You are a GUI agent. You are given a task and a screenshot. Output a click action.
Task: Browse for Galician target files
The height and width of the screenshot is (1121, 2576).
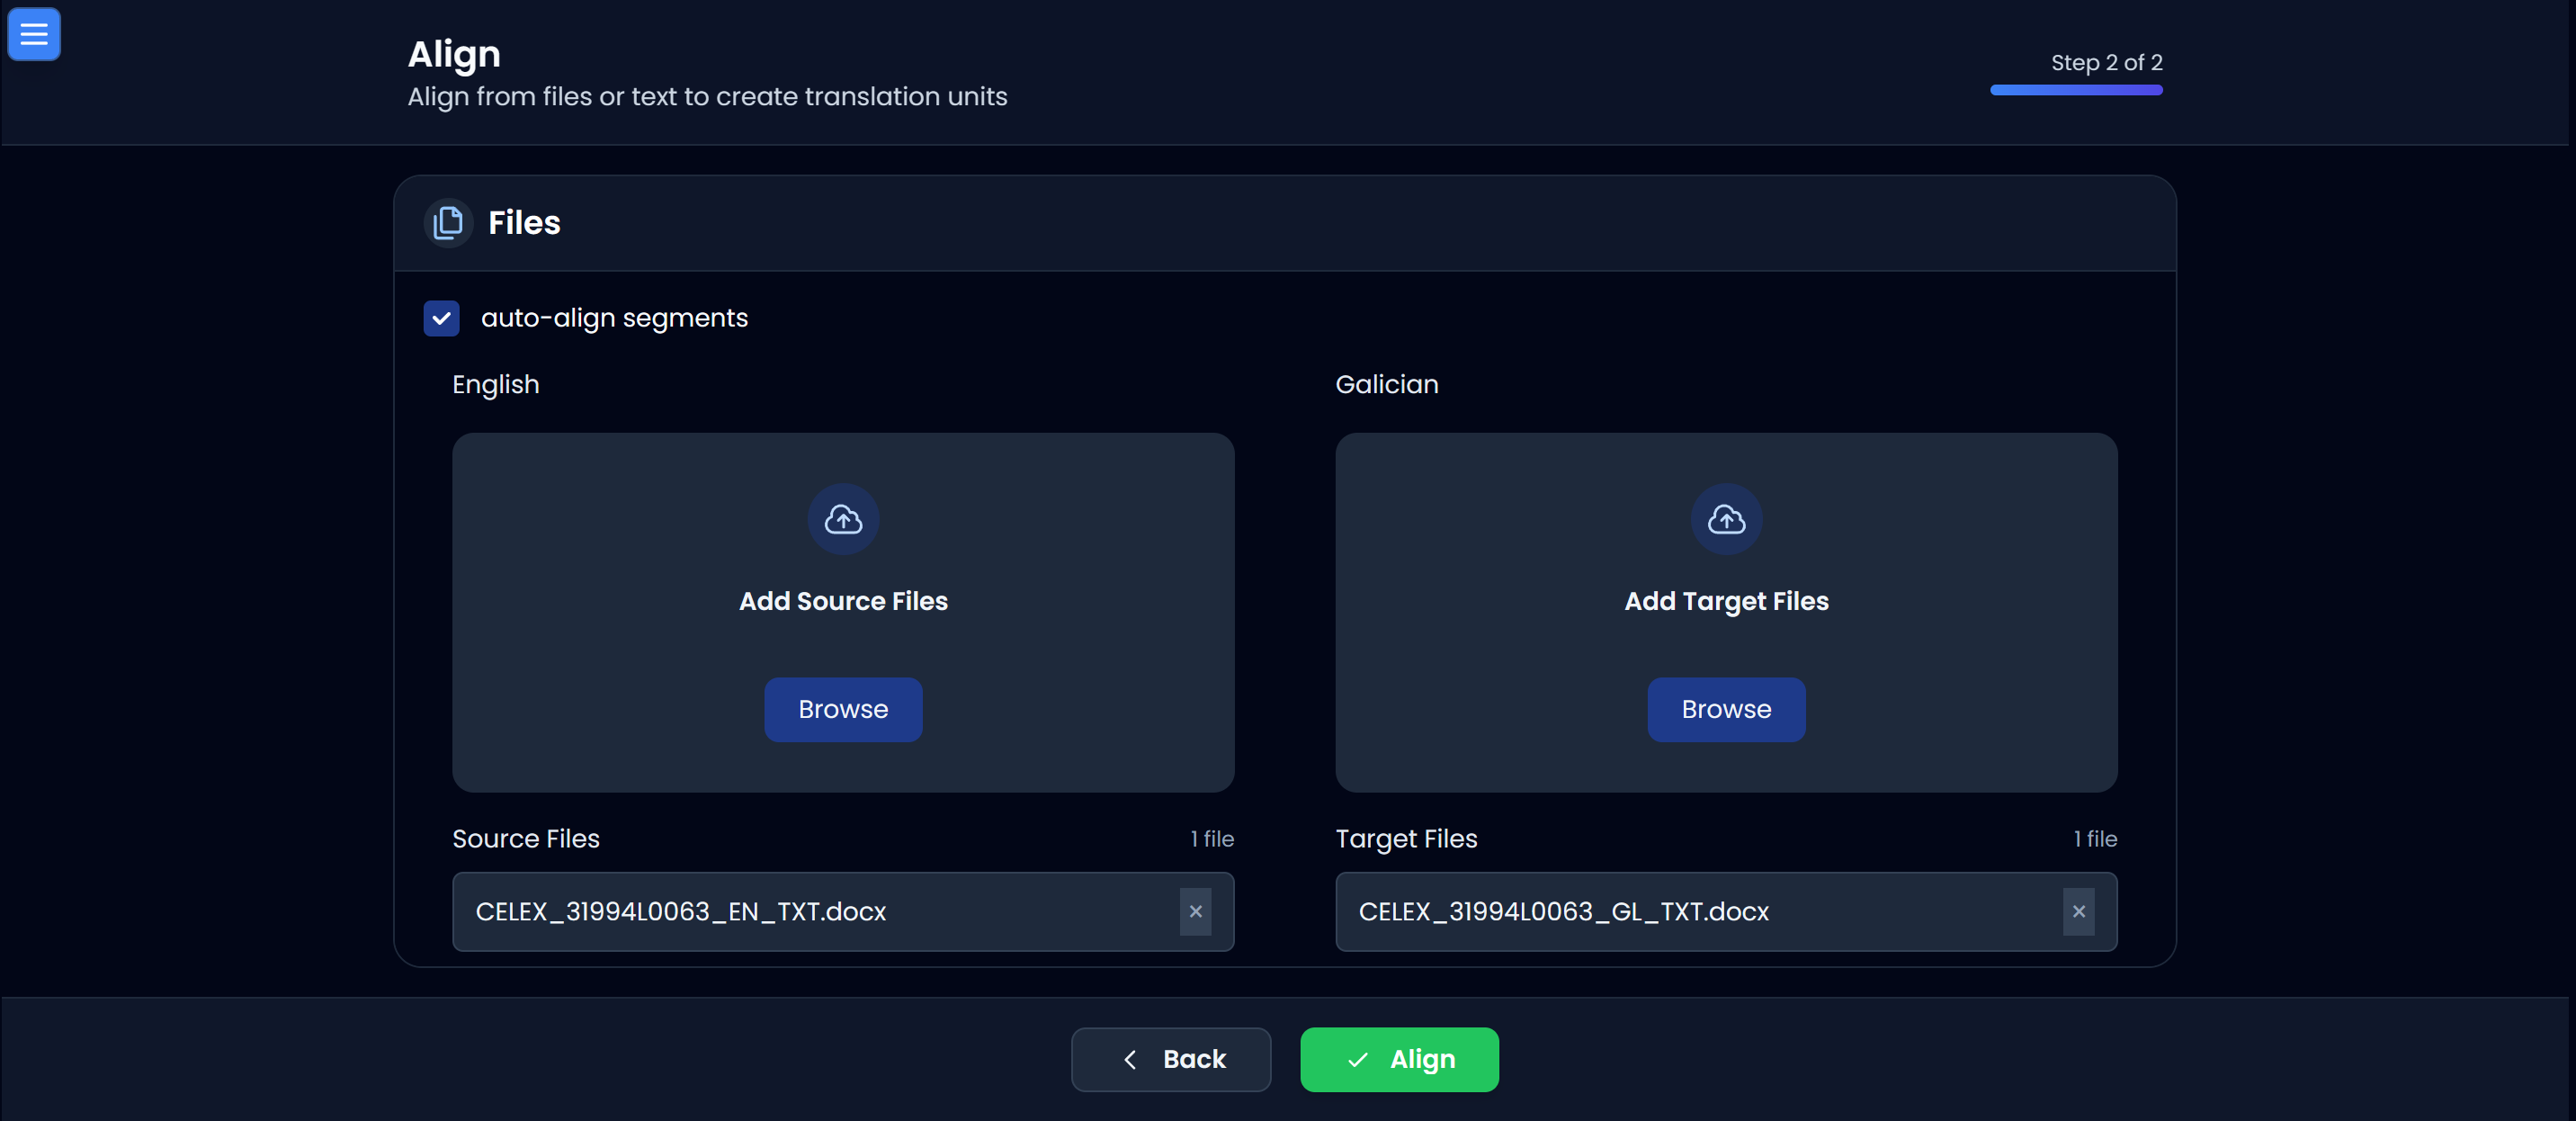[1726, 709]
